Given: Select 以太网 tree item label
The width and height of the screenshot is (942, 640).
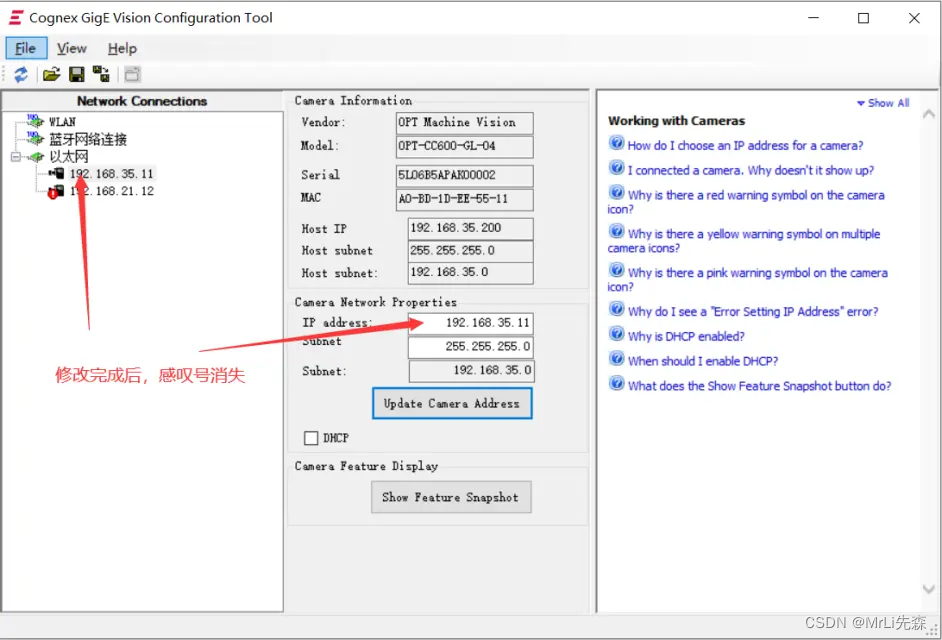Looking at the screenshot, I should [68, 157].
